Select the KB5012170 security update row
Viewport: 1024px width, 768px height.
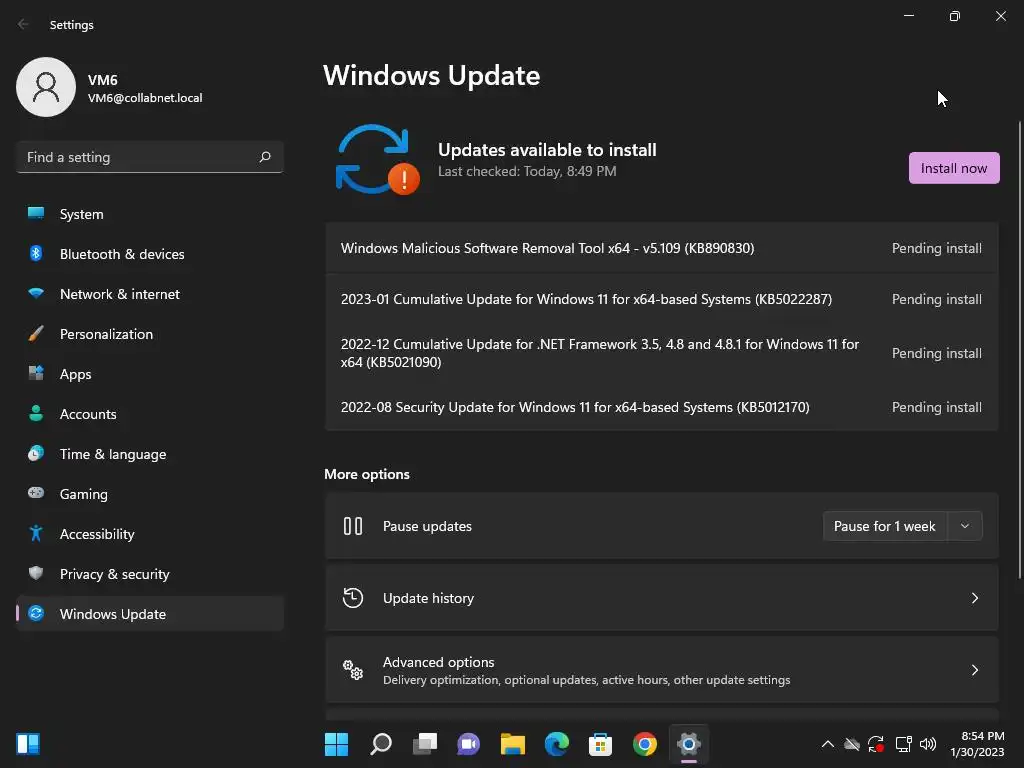click(662, 407)
